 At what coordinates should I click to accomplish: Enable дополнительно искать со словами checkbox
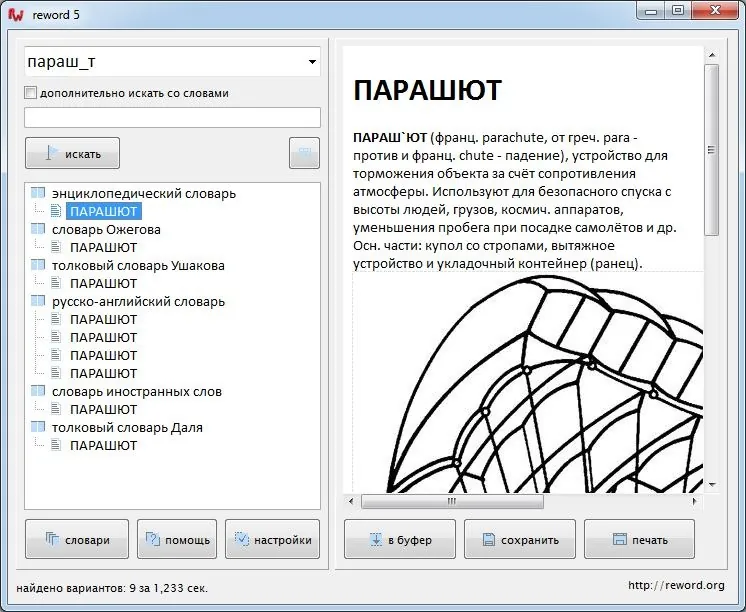(x=30, y=93)
